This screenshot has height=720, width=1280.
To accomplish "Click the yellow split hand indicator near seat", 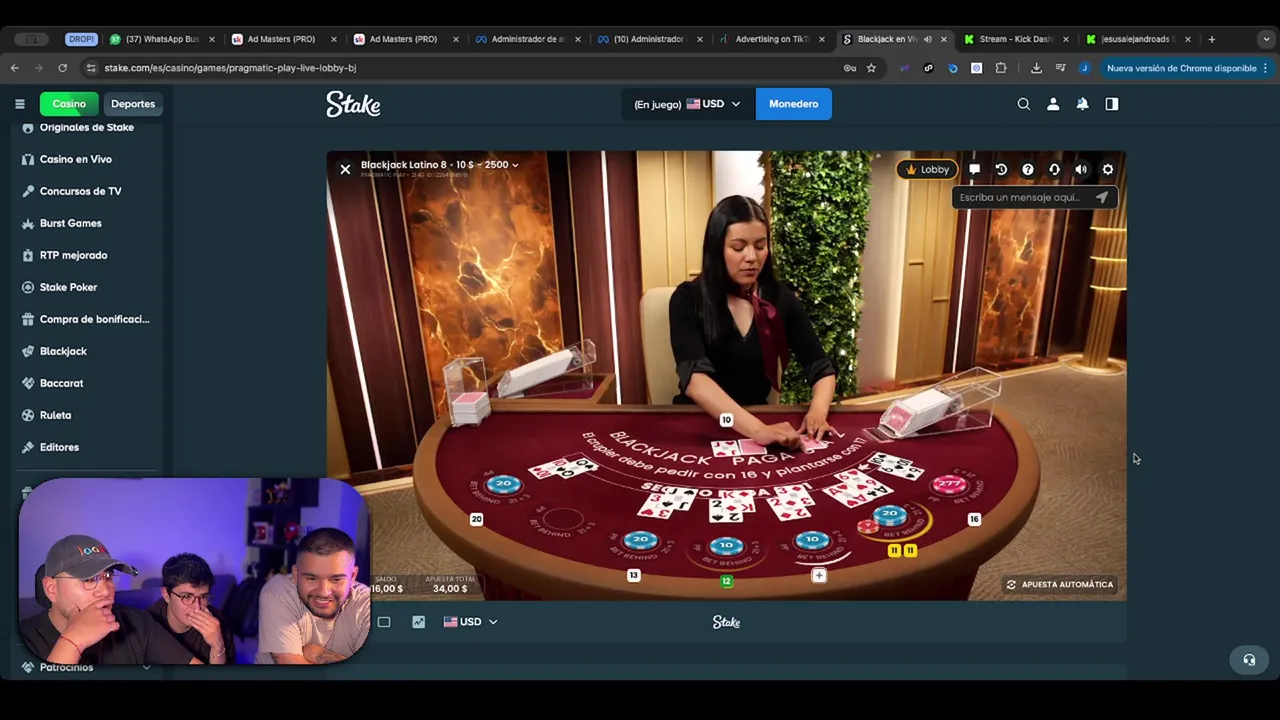I will [x=902, y=550].
